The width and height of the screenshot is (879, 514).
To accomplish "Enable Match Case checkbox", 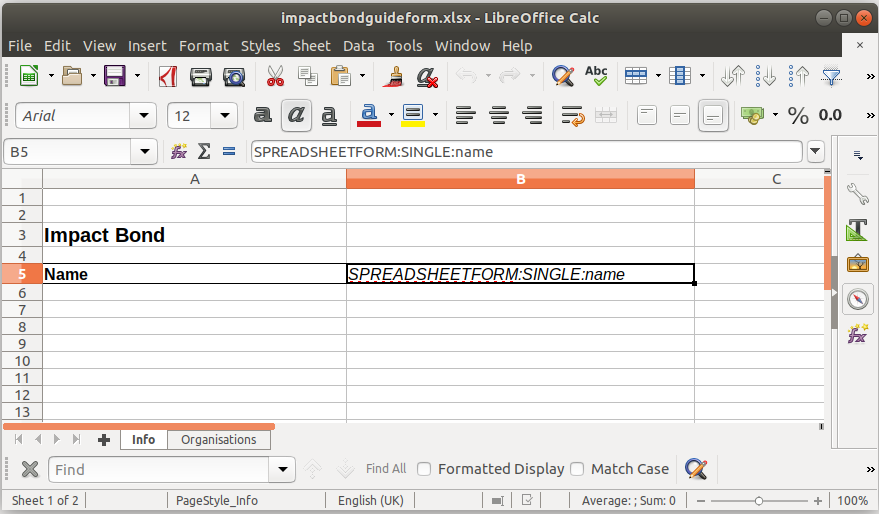I will [577, 469].
